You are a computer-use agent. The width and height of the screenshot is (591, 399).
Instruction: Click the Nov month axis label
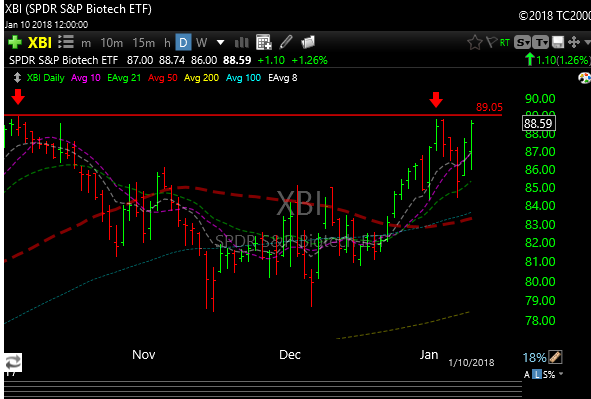point(144,355)
